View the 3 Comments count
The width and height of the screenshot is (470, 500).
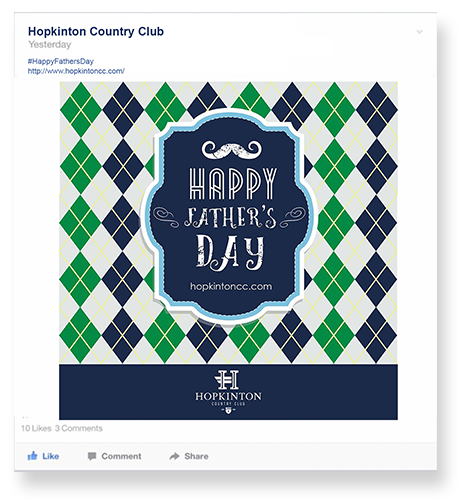(79, 428)
